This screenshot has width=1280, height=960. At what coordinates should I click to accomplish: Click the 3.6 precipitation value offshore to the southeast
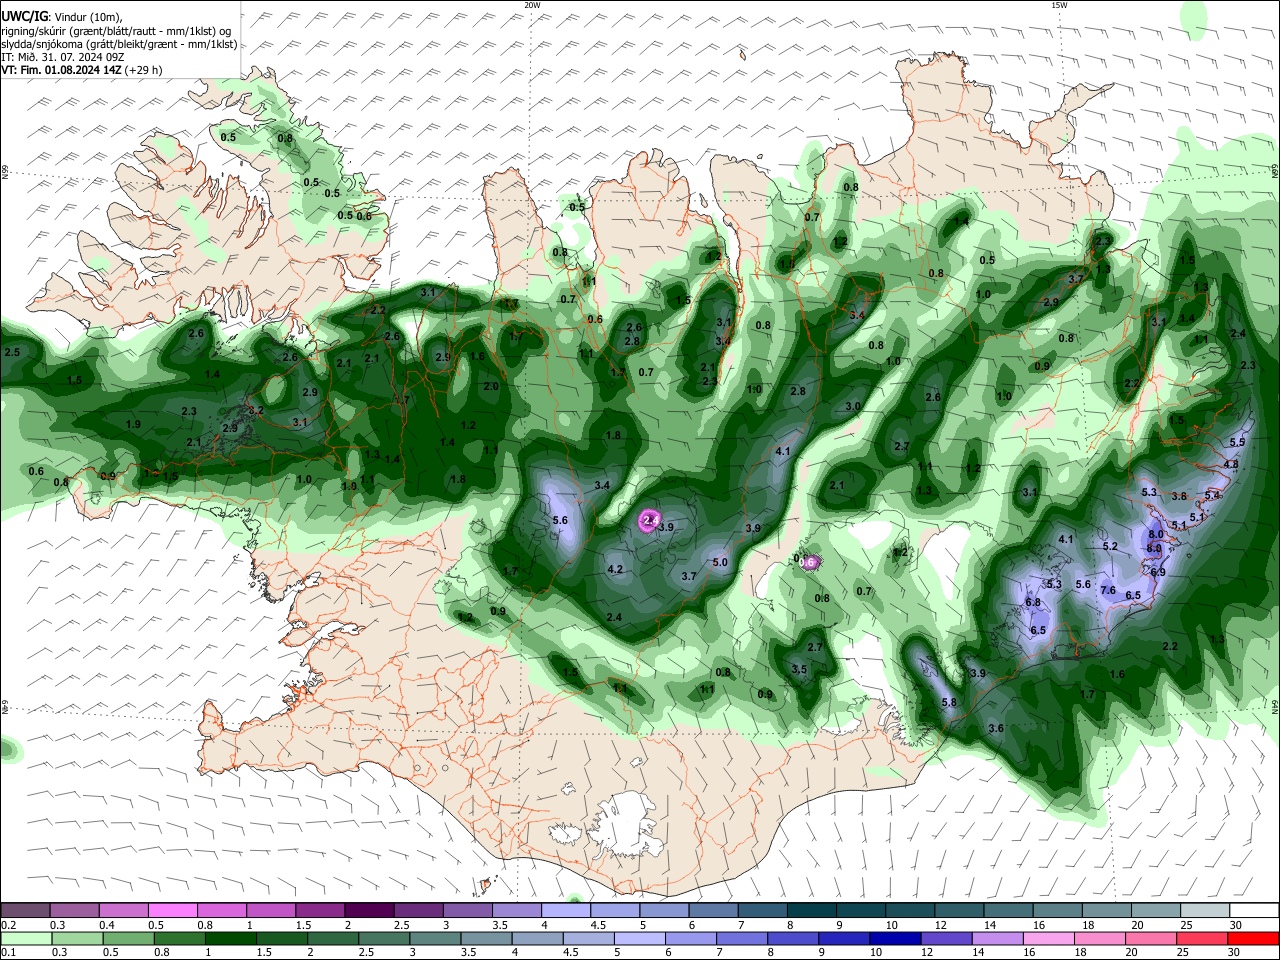996,729
